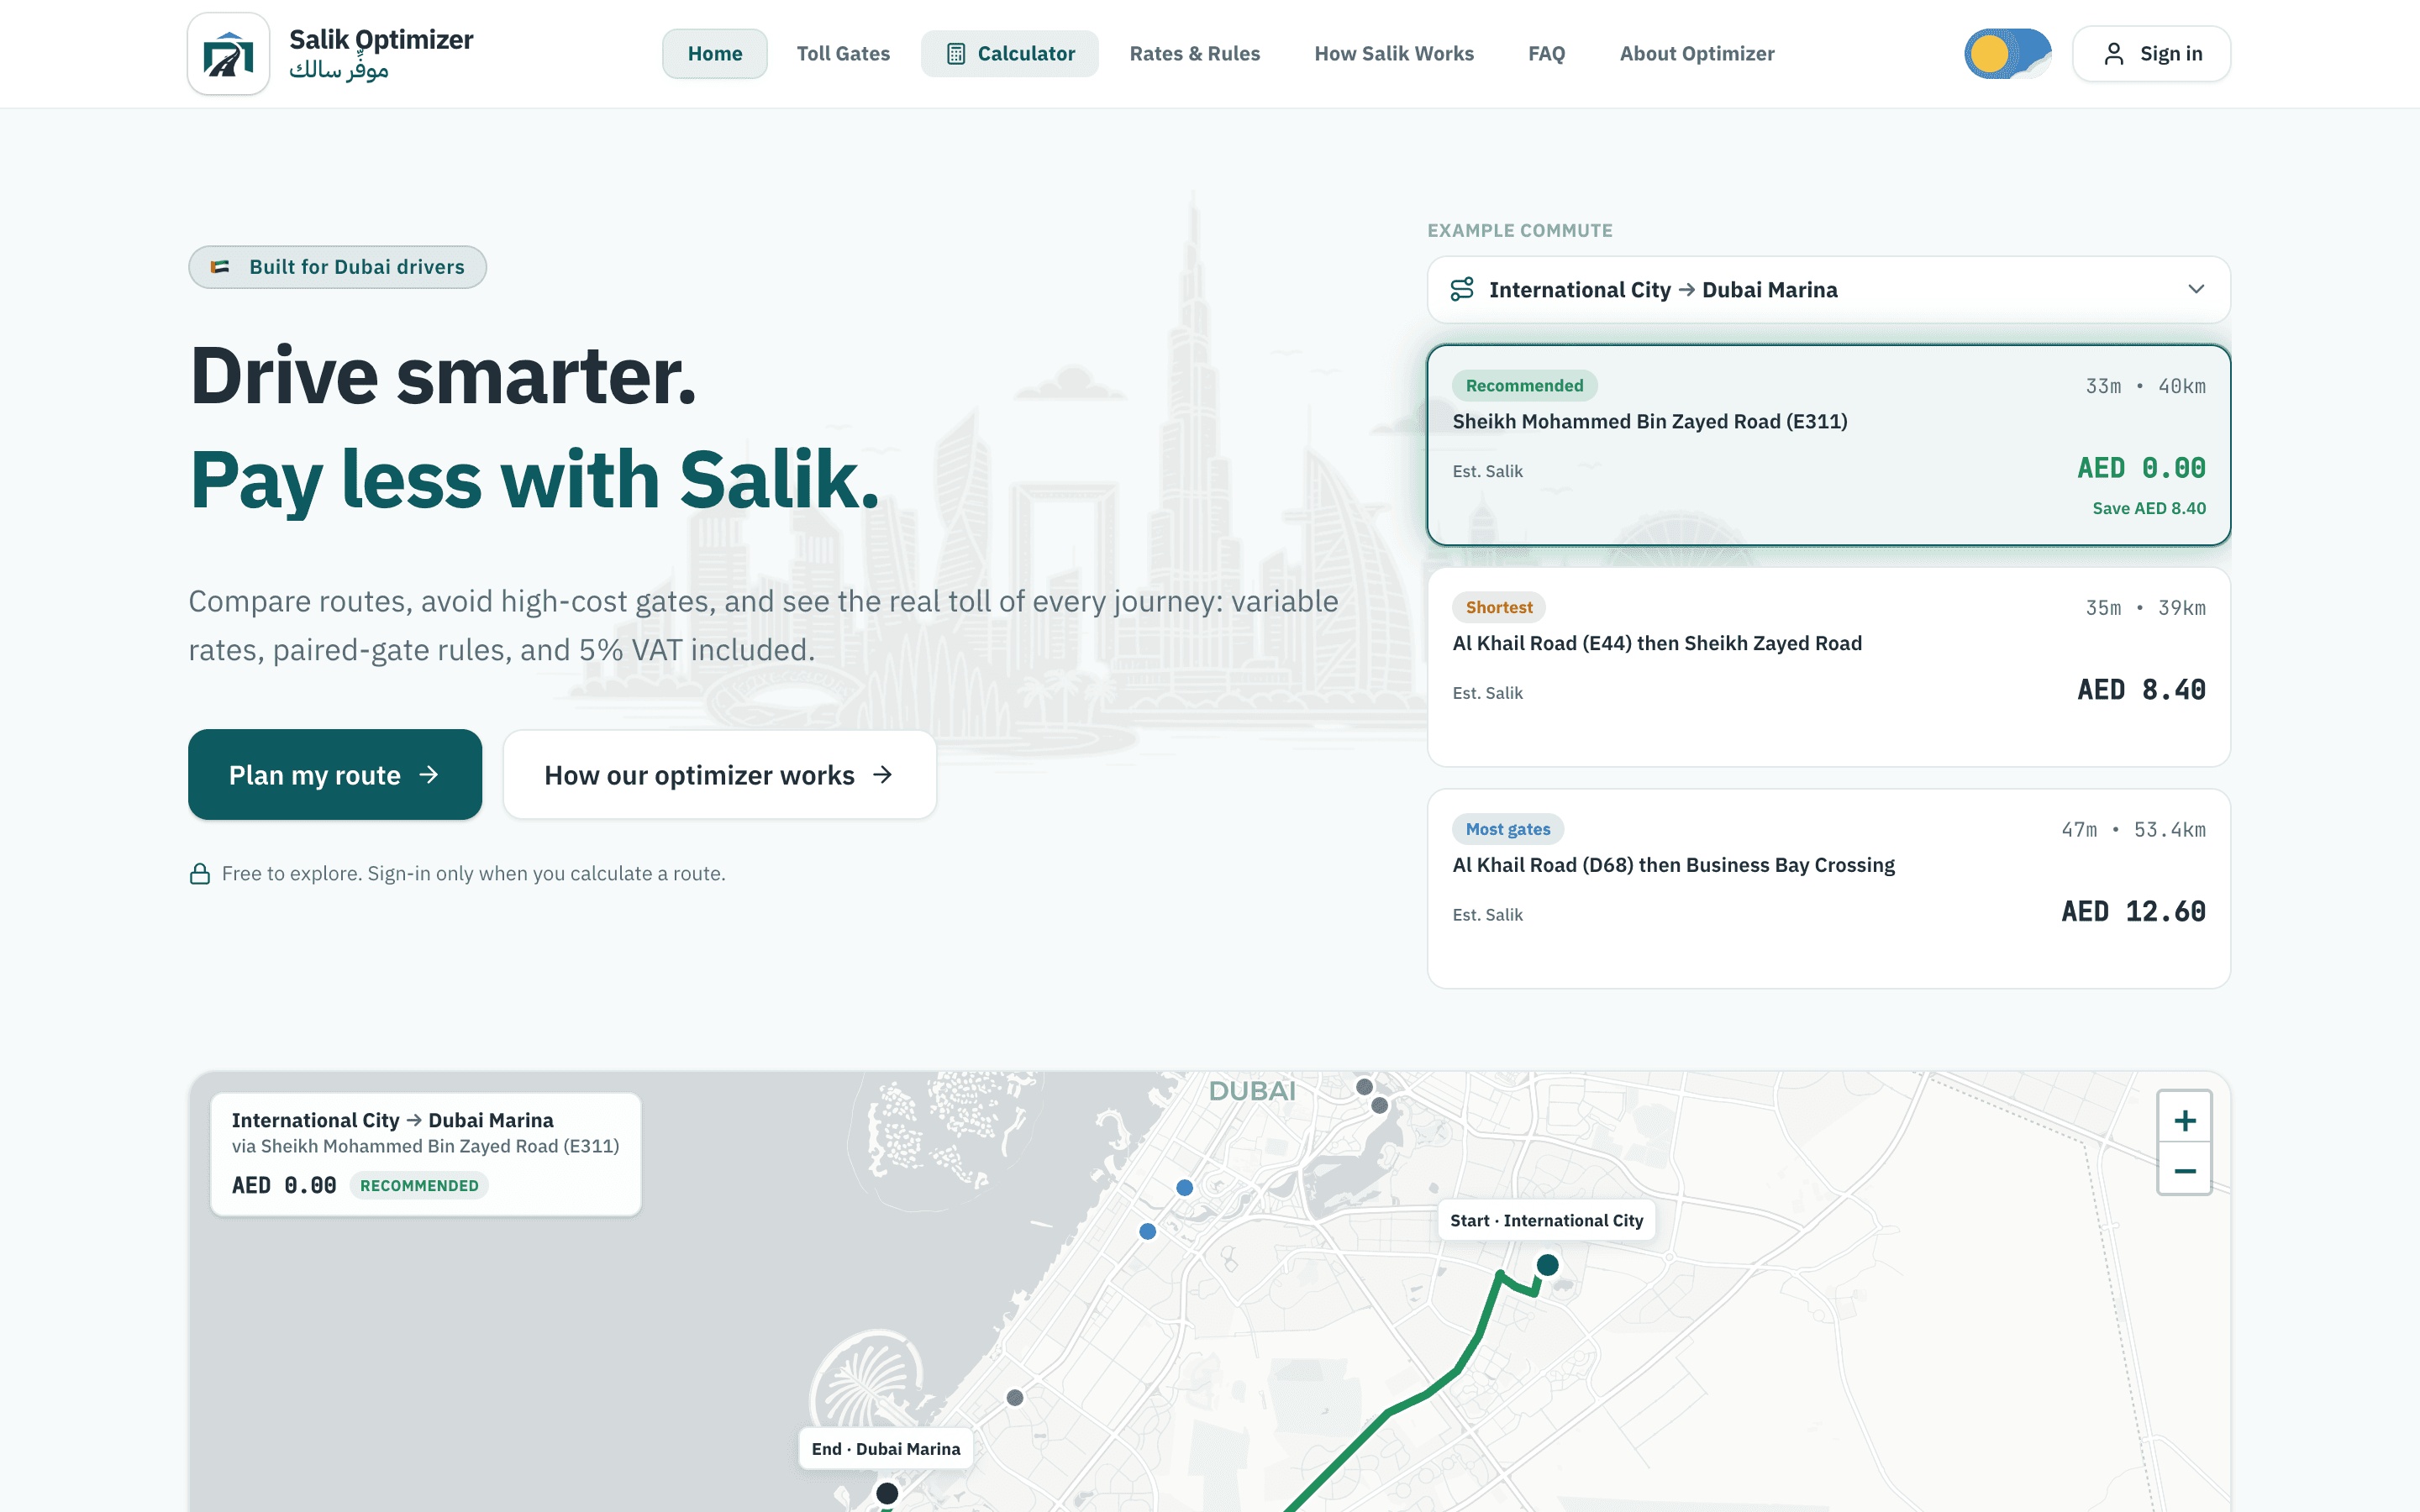The width and height of the screenshot is (2420, 1512).
Task: Open About Optimizer
Action: pos(1696,54)
